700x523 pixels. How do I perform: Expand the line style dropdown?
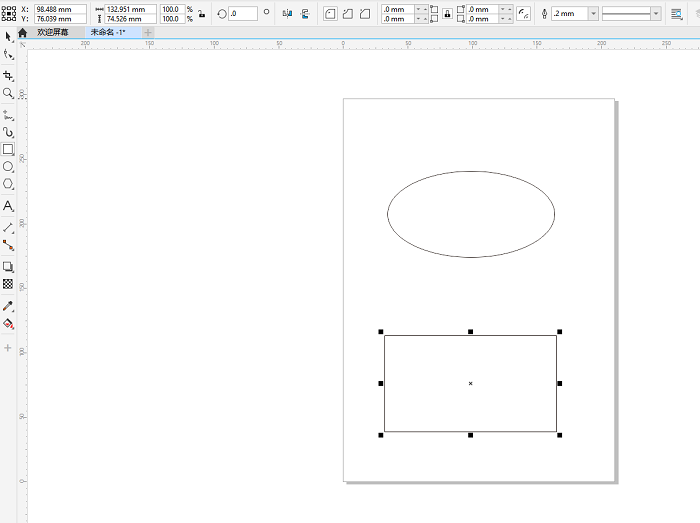point(656,14)
